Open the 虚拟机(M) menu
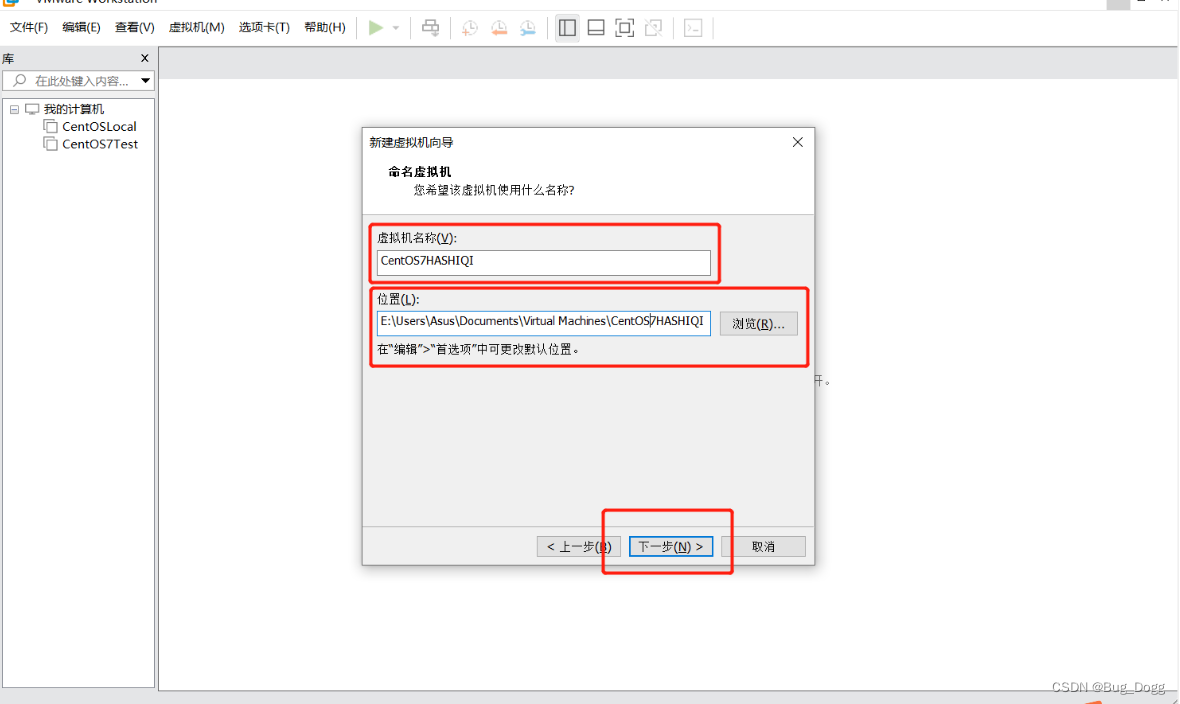The image size is (1180, 704). 196,27
